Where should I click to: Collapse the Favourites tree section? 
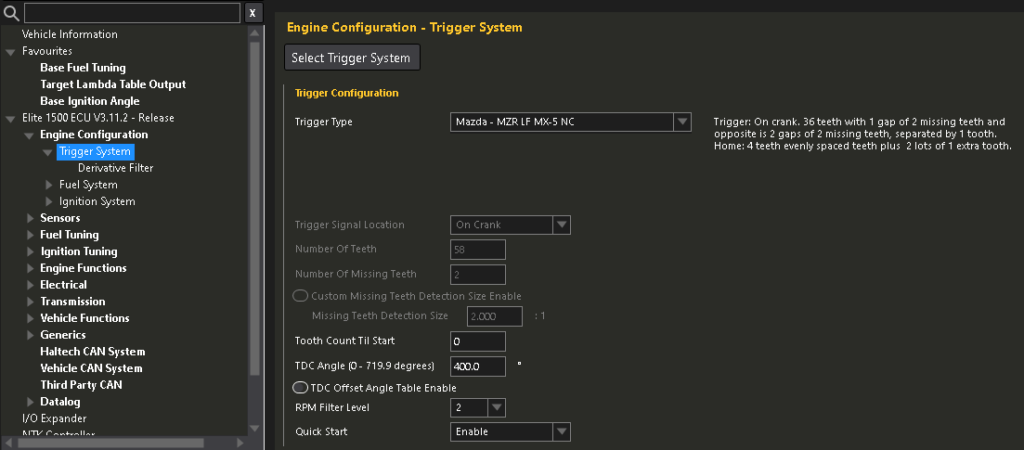point(11,51)
